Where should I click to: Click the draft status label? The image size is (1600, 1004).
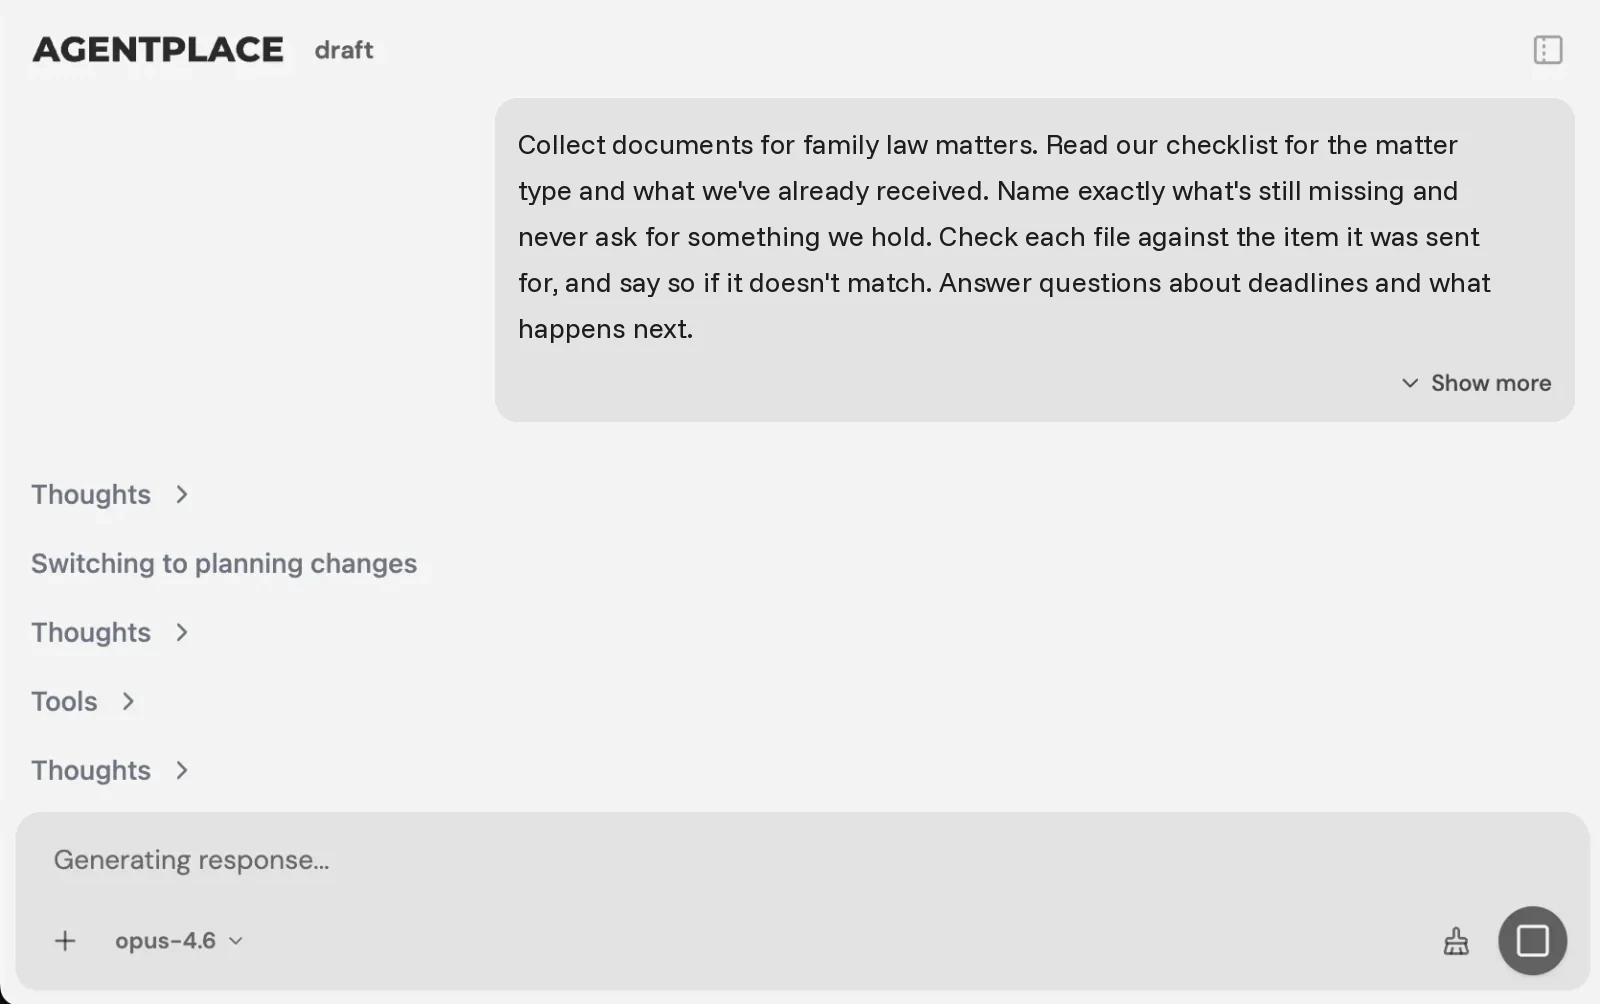pos(344,50)
